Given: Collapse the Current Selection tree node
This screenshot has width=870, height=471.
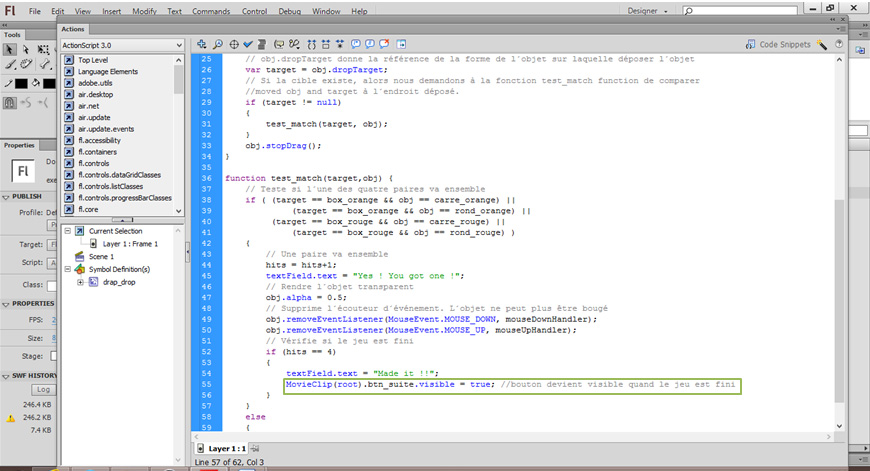Looking at the screenshot, I should click(x=68, y=231).
